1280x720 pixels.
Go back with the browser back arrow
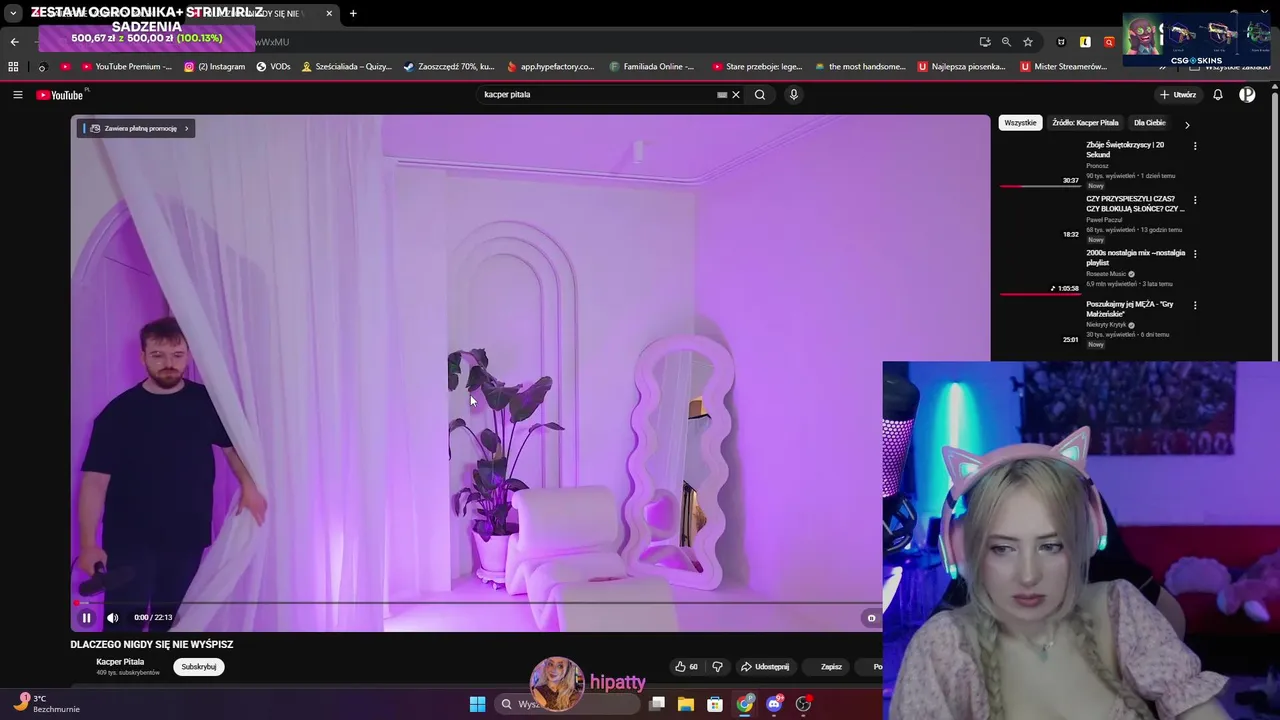tap(14, 42)
